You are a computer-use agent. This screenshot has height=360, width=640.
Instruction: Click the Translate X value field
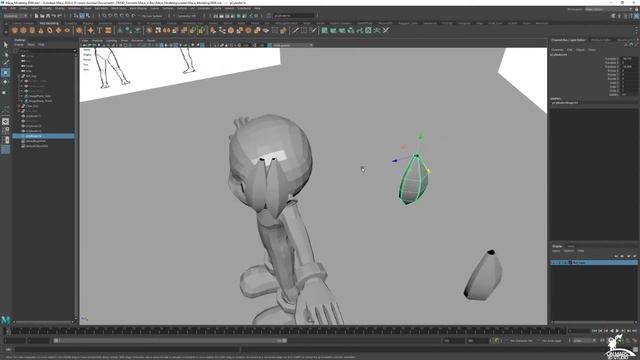coord(629,58)
